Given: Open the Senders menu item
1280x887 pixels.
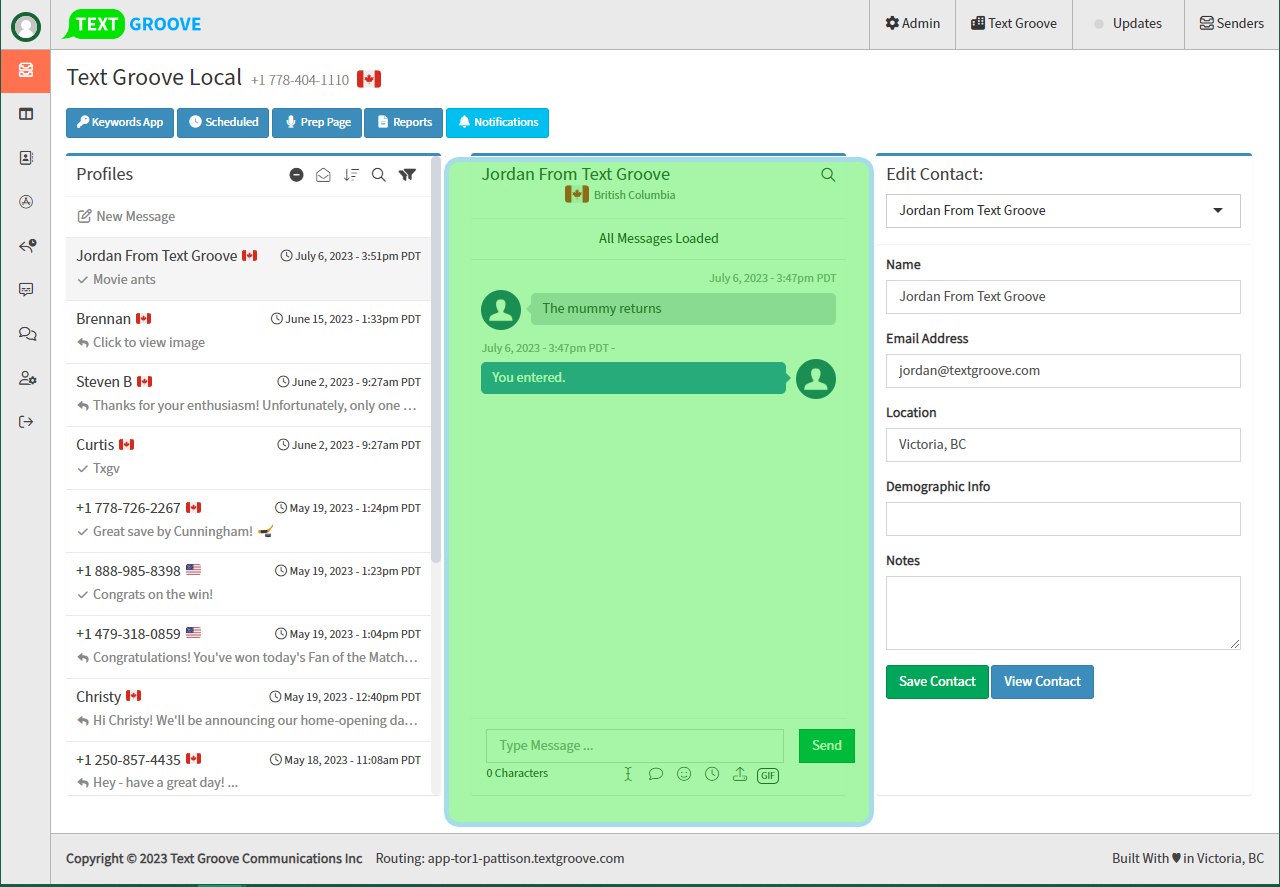Looking at the screenshot, I should pyautogui.click(x=1232, y=24).
